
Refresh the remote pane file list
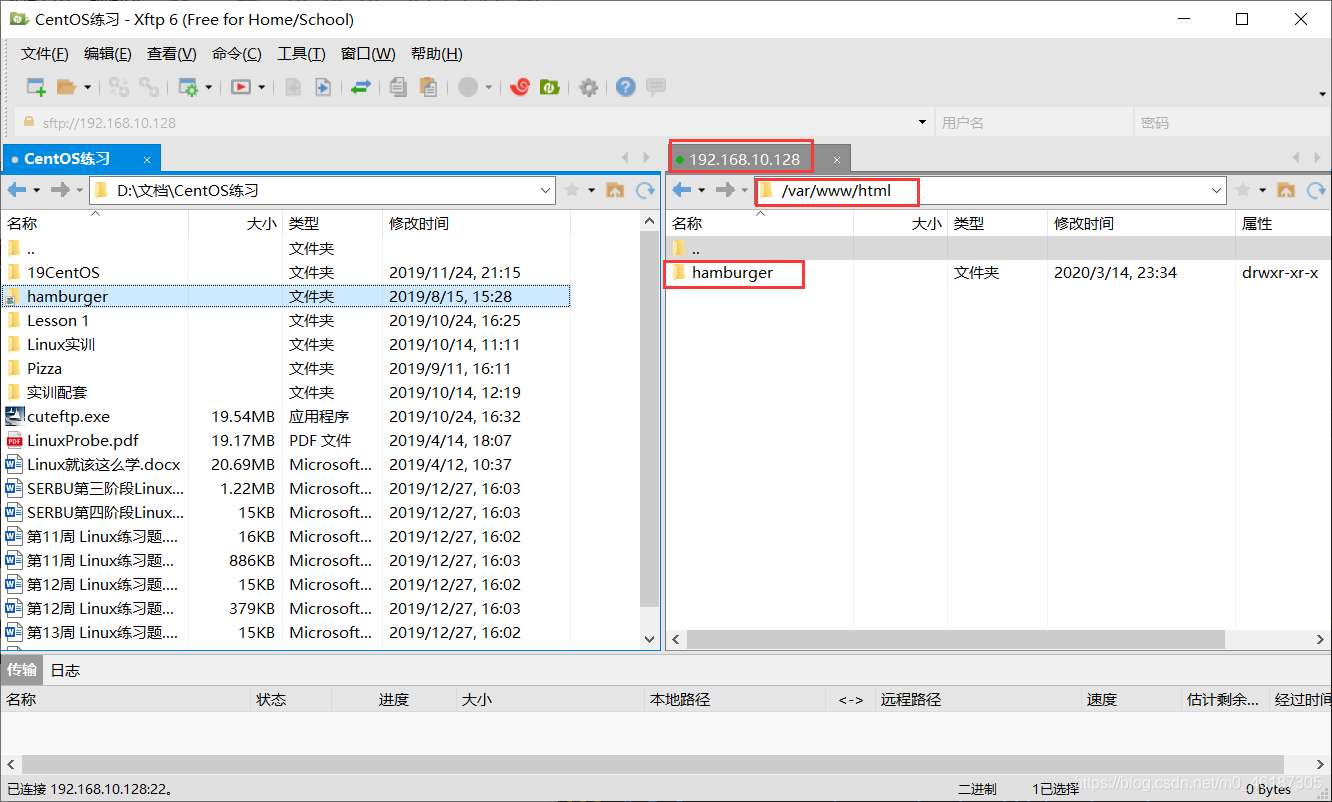1316,190
